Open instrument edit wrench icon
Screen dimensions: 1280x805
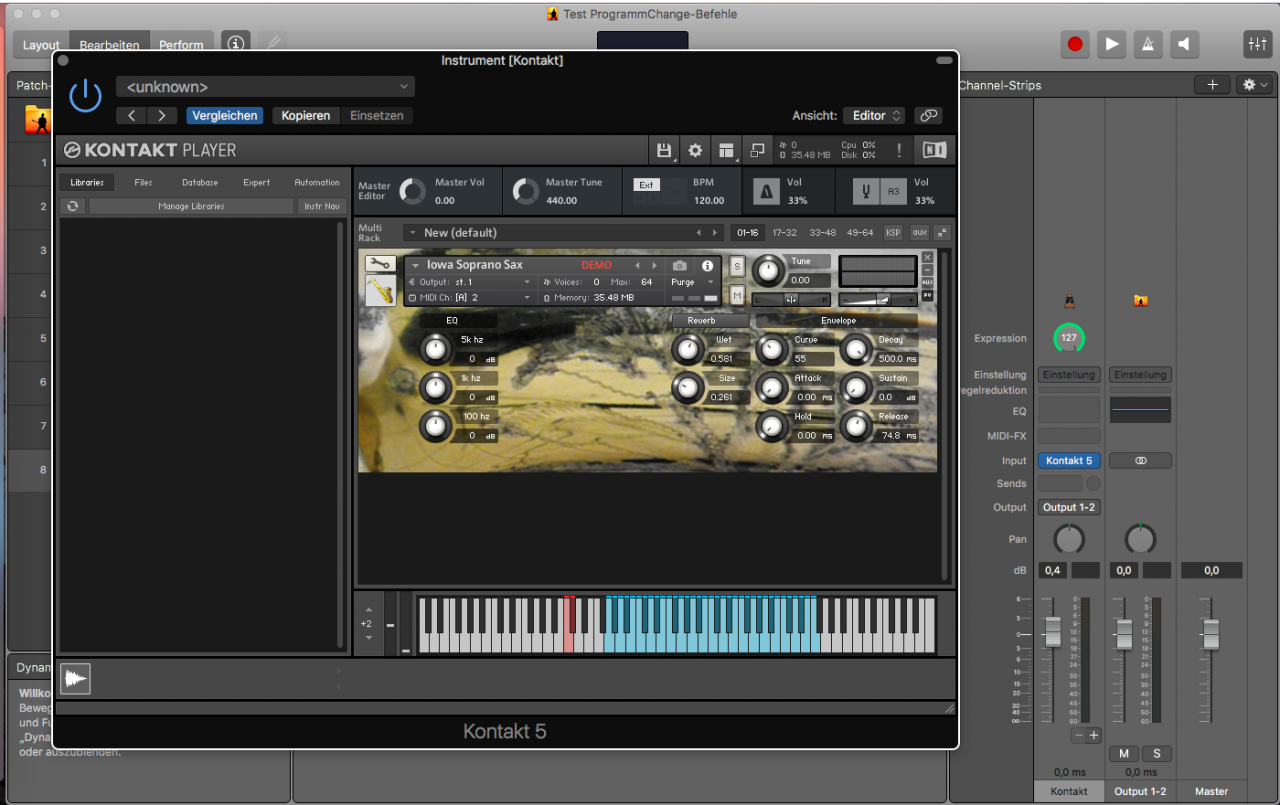pos(379,263)
